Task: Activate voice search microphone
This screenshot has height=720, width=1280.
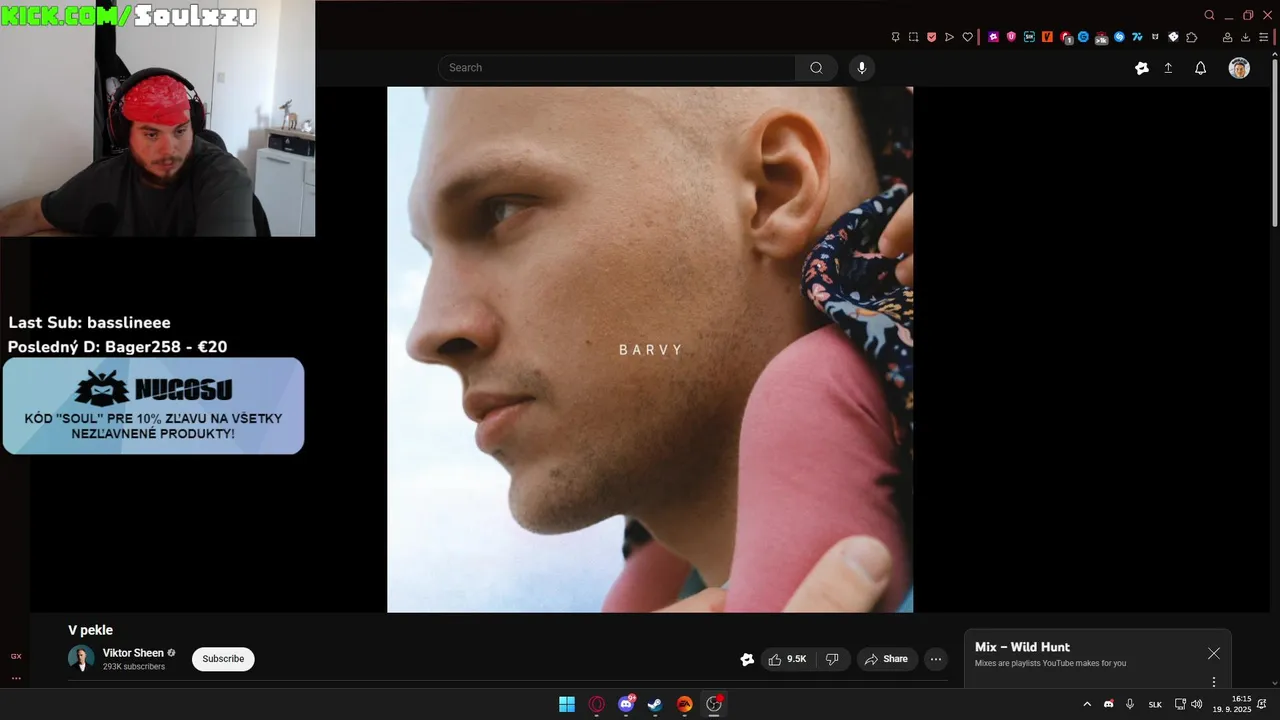Action: pos(862,68)
